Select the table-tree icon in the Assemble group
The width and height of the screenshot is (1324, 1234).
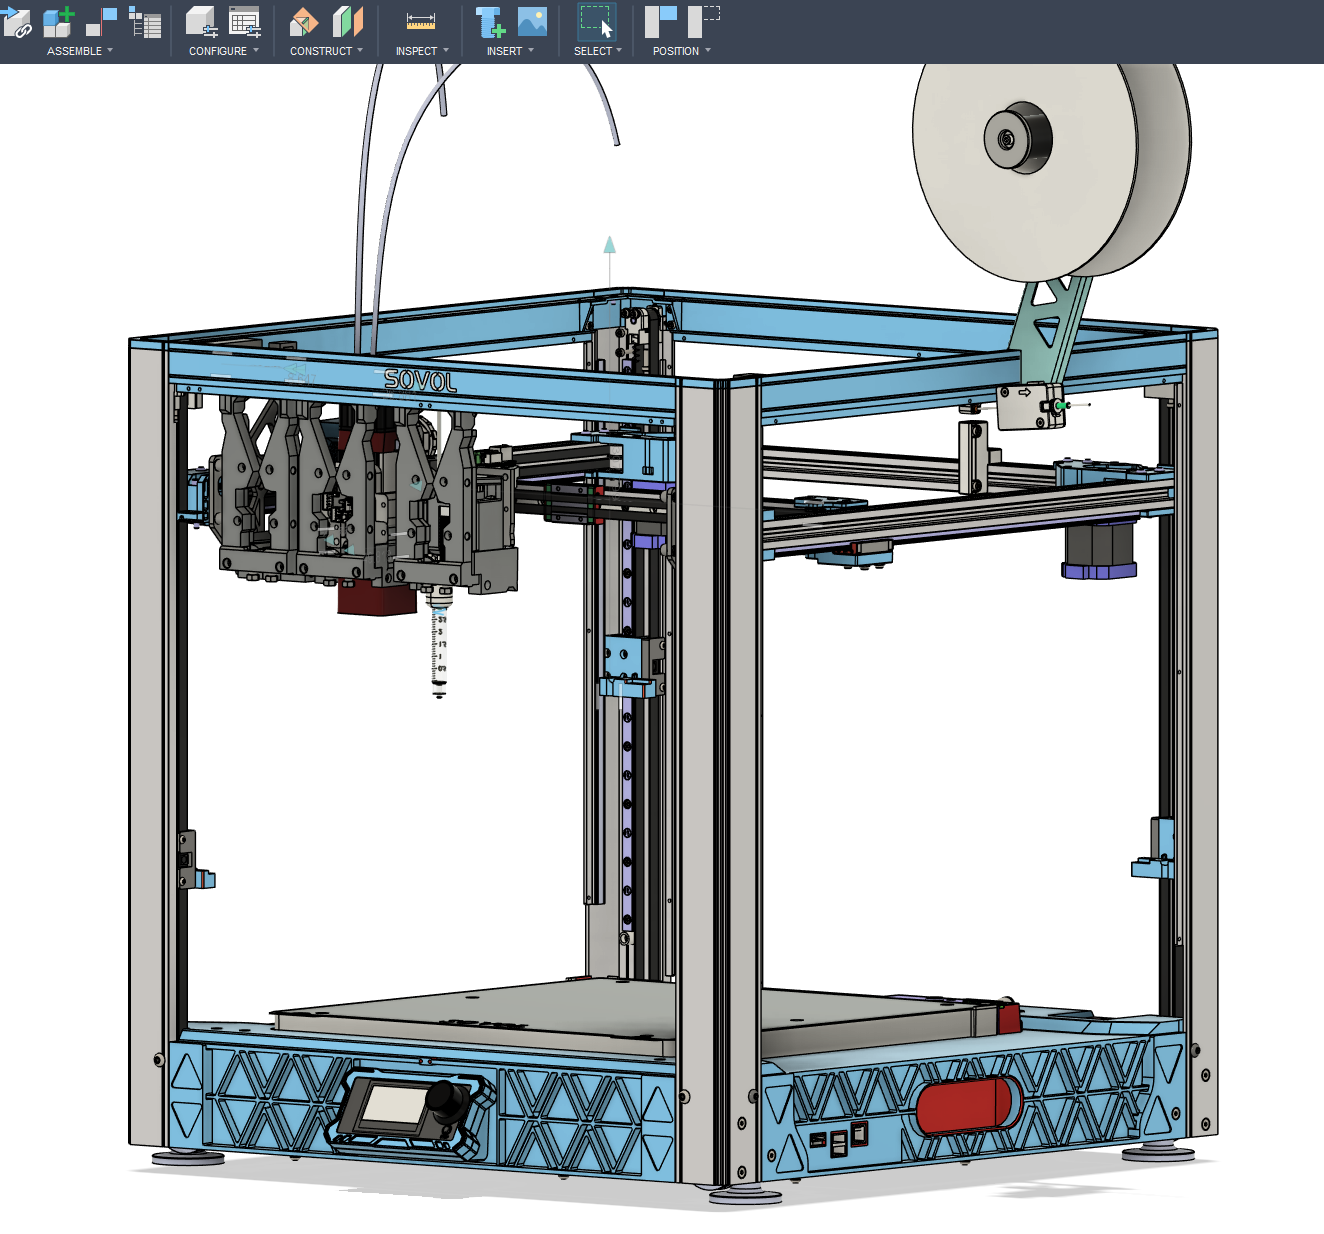coord(146,22)
